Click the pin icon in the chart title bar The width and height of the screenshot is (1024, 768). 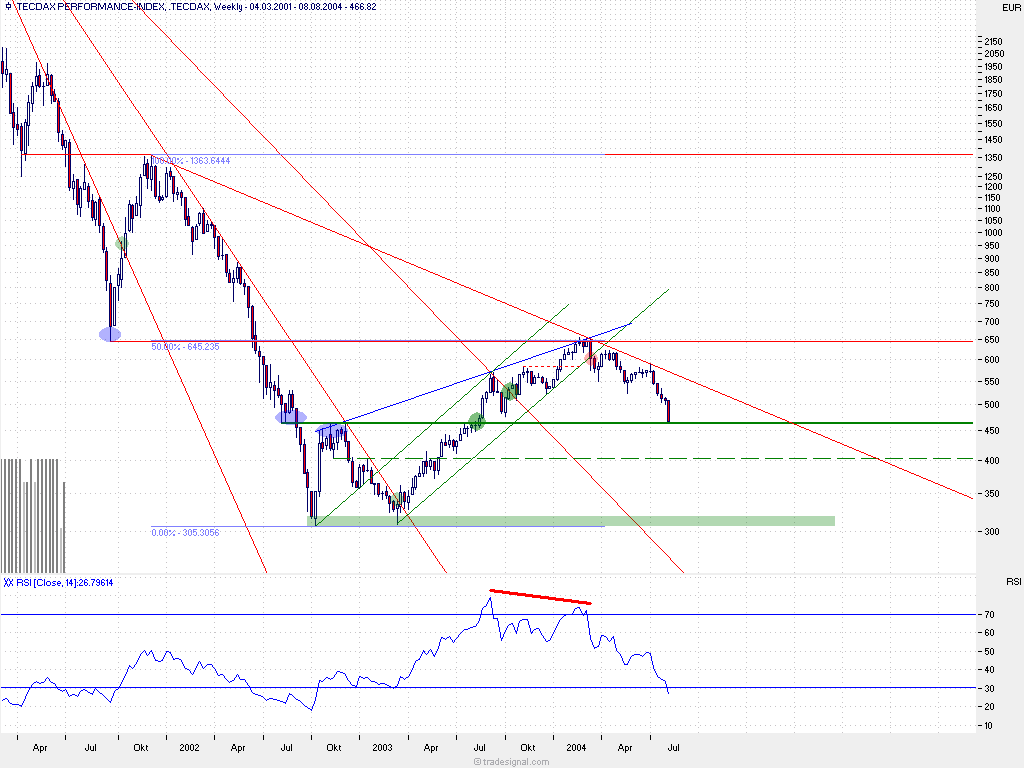7,6
